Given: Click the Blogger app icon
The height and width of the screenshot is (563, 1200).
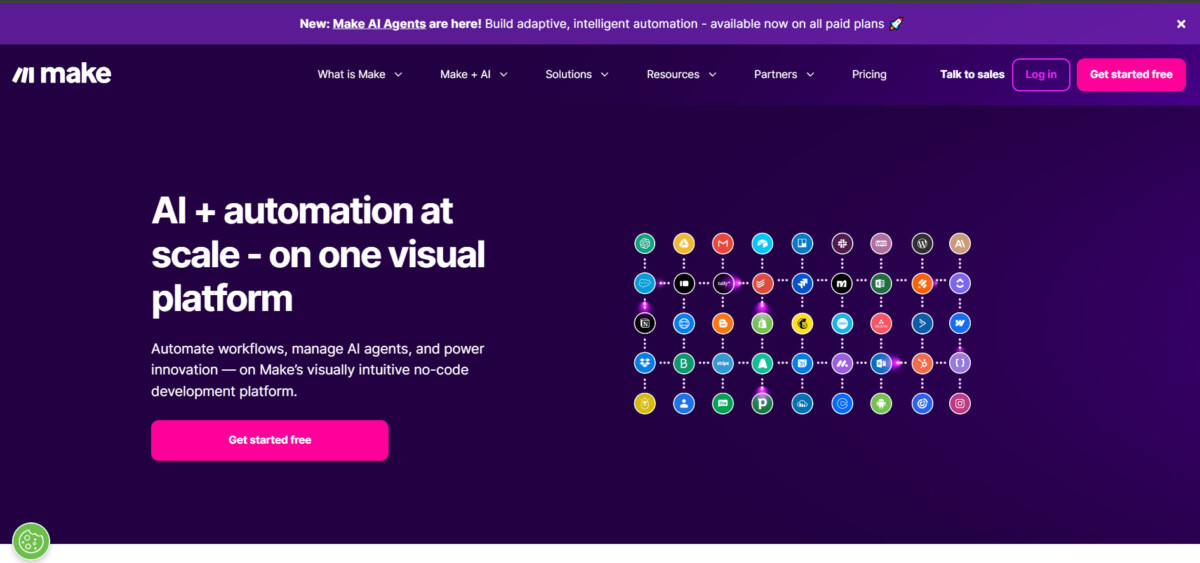Looking at the screenshot, I should [723, 323].
